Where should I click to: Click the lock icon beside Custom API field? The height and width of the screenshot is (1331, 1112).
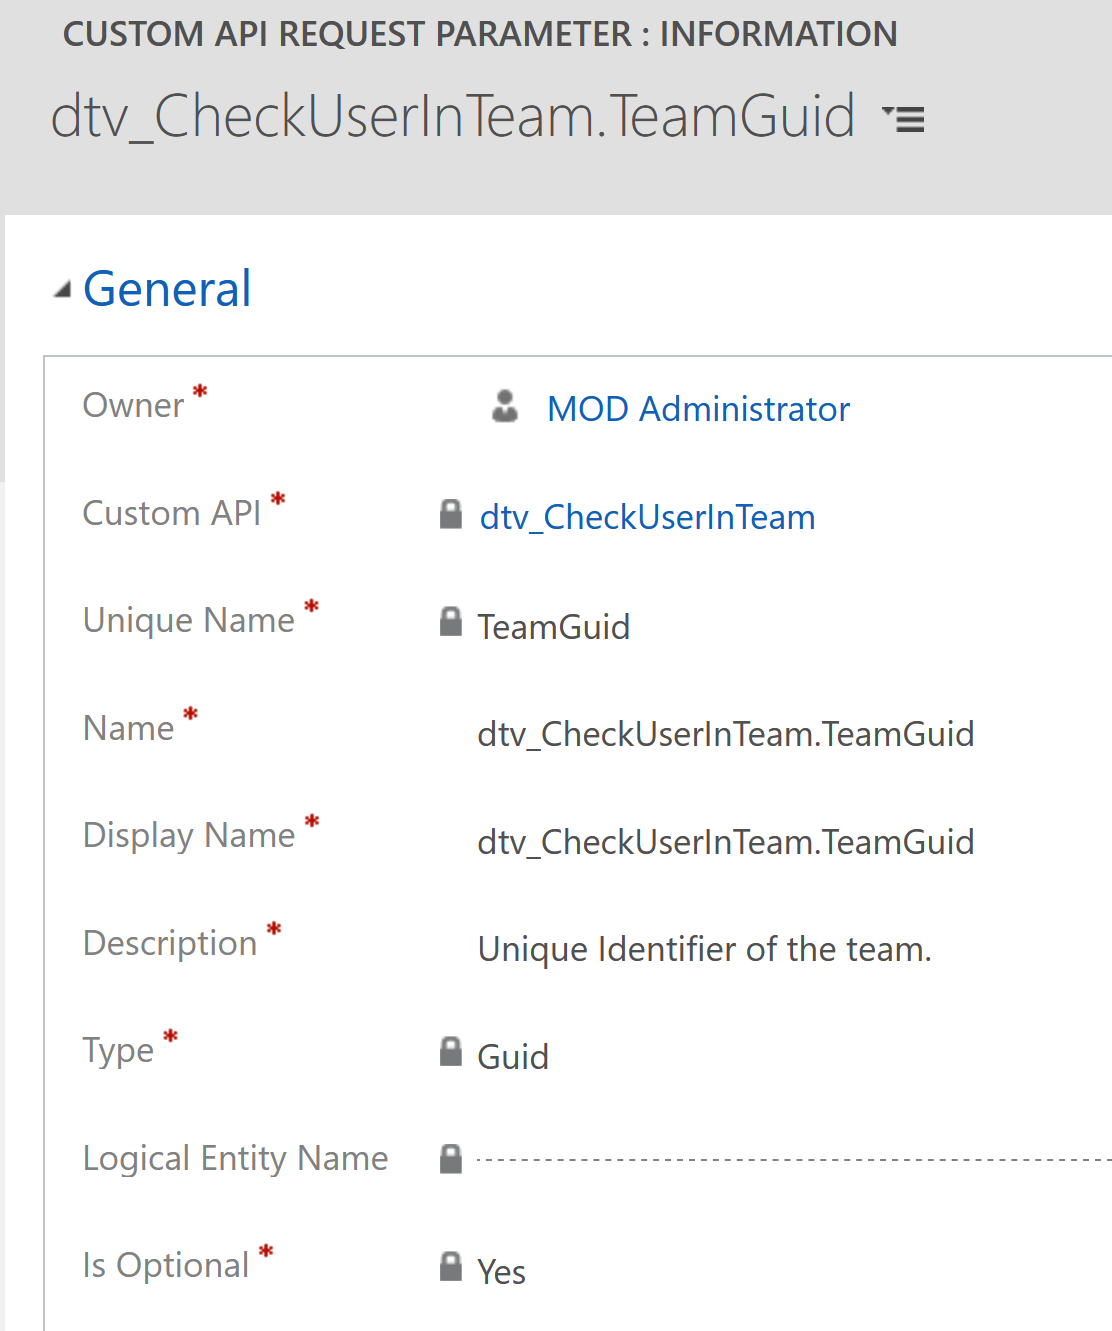point(449,515)
